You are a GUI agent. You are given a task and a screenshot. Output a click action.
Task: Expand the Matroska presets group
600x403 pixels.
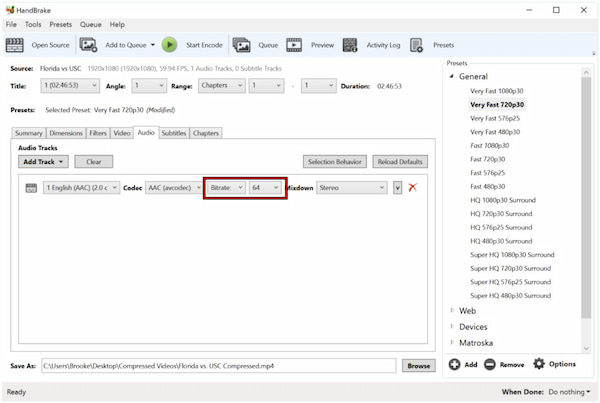(x=452, y=343)
